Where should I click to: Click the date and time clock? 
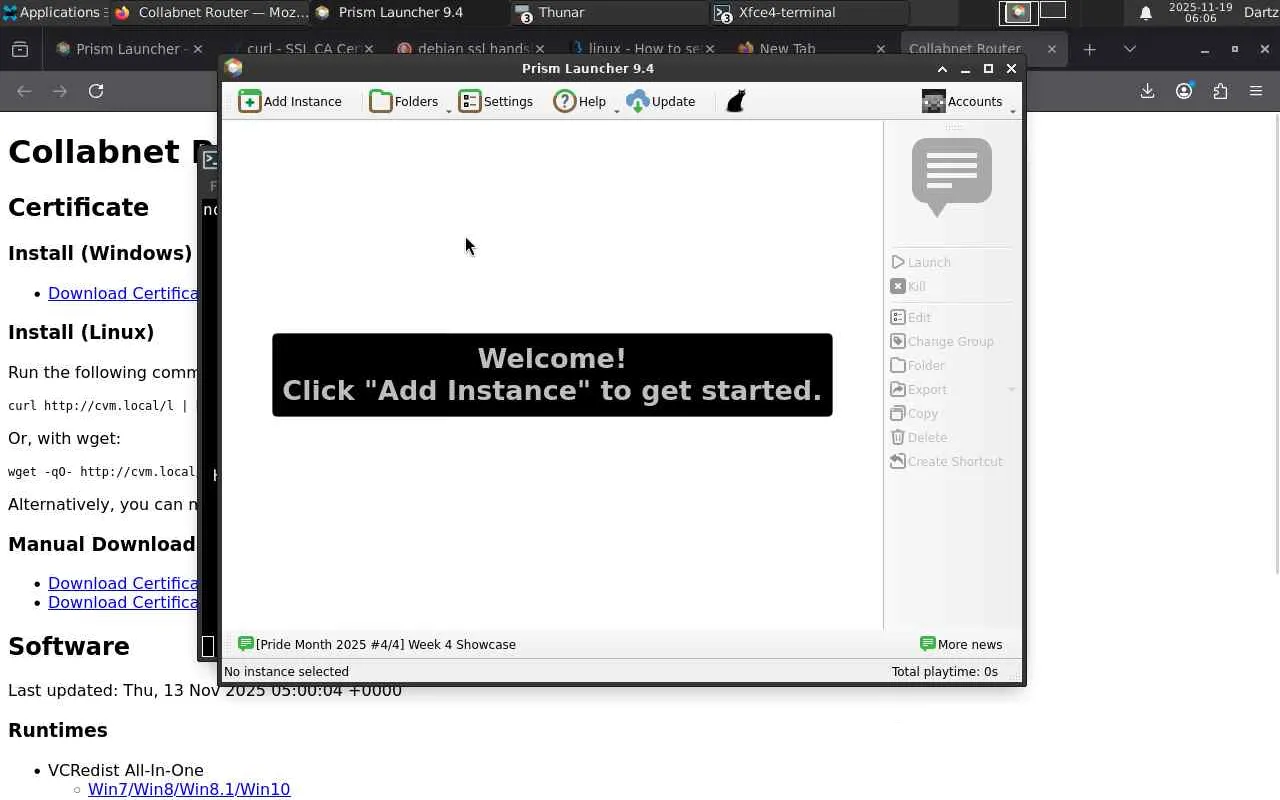click(1200, 12)
